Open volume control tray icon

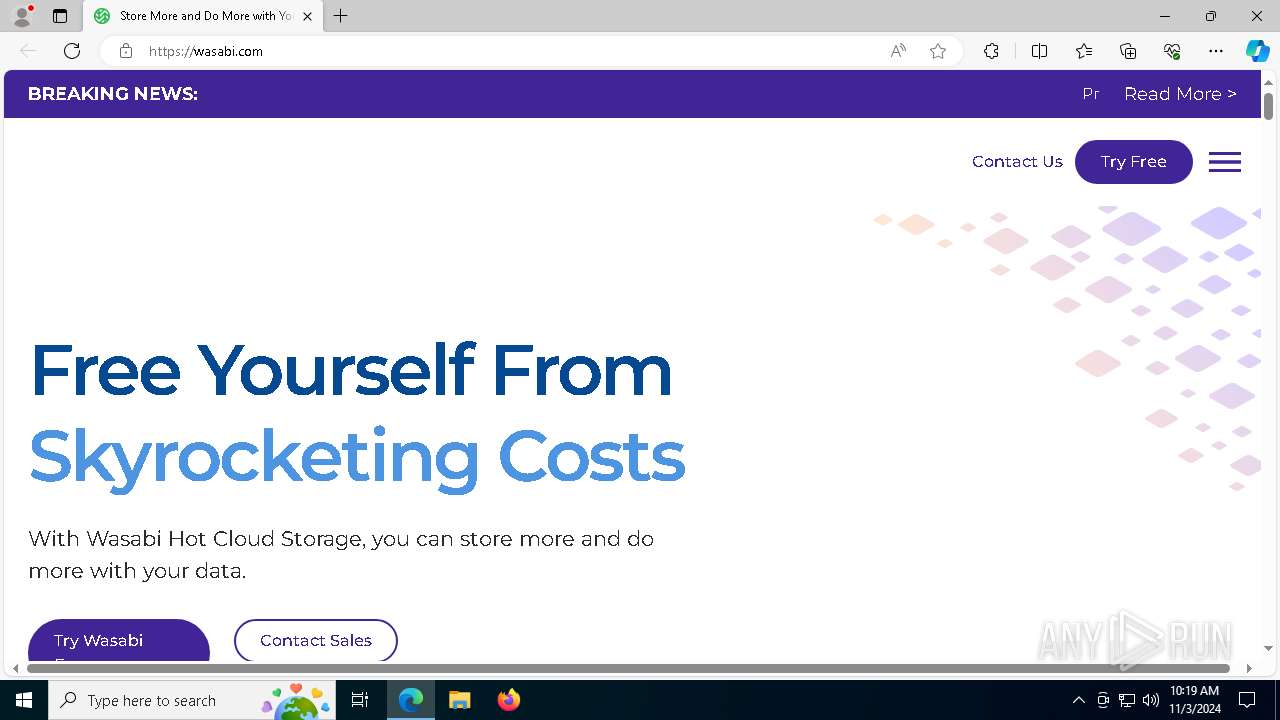point(1151,700)
